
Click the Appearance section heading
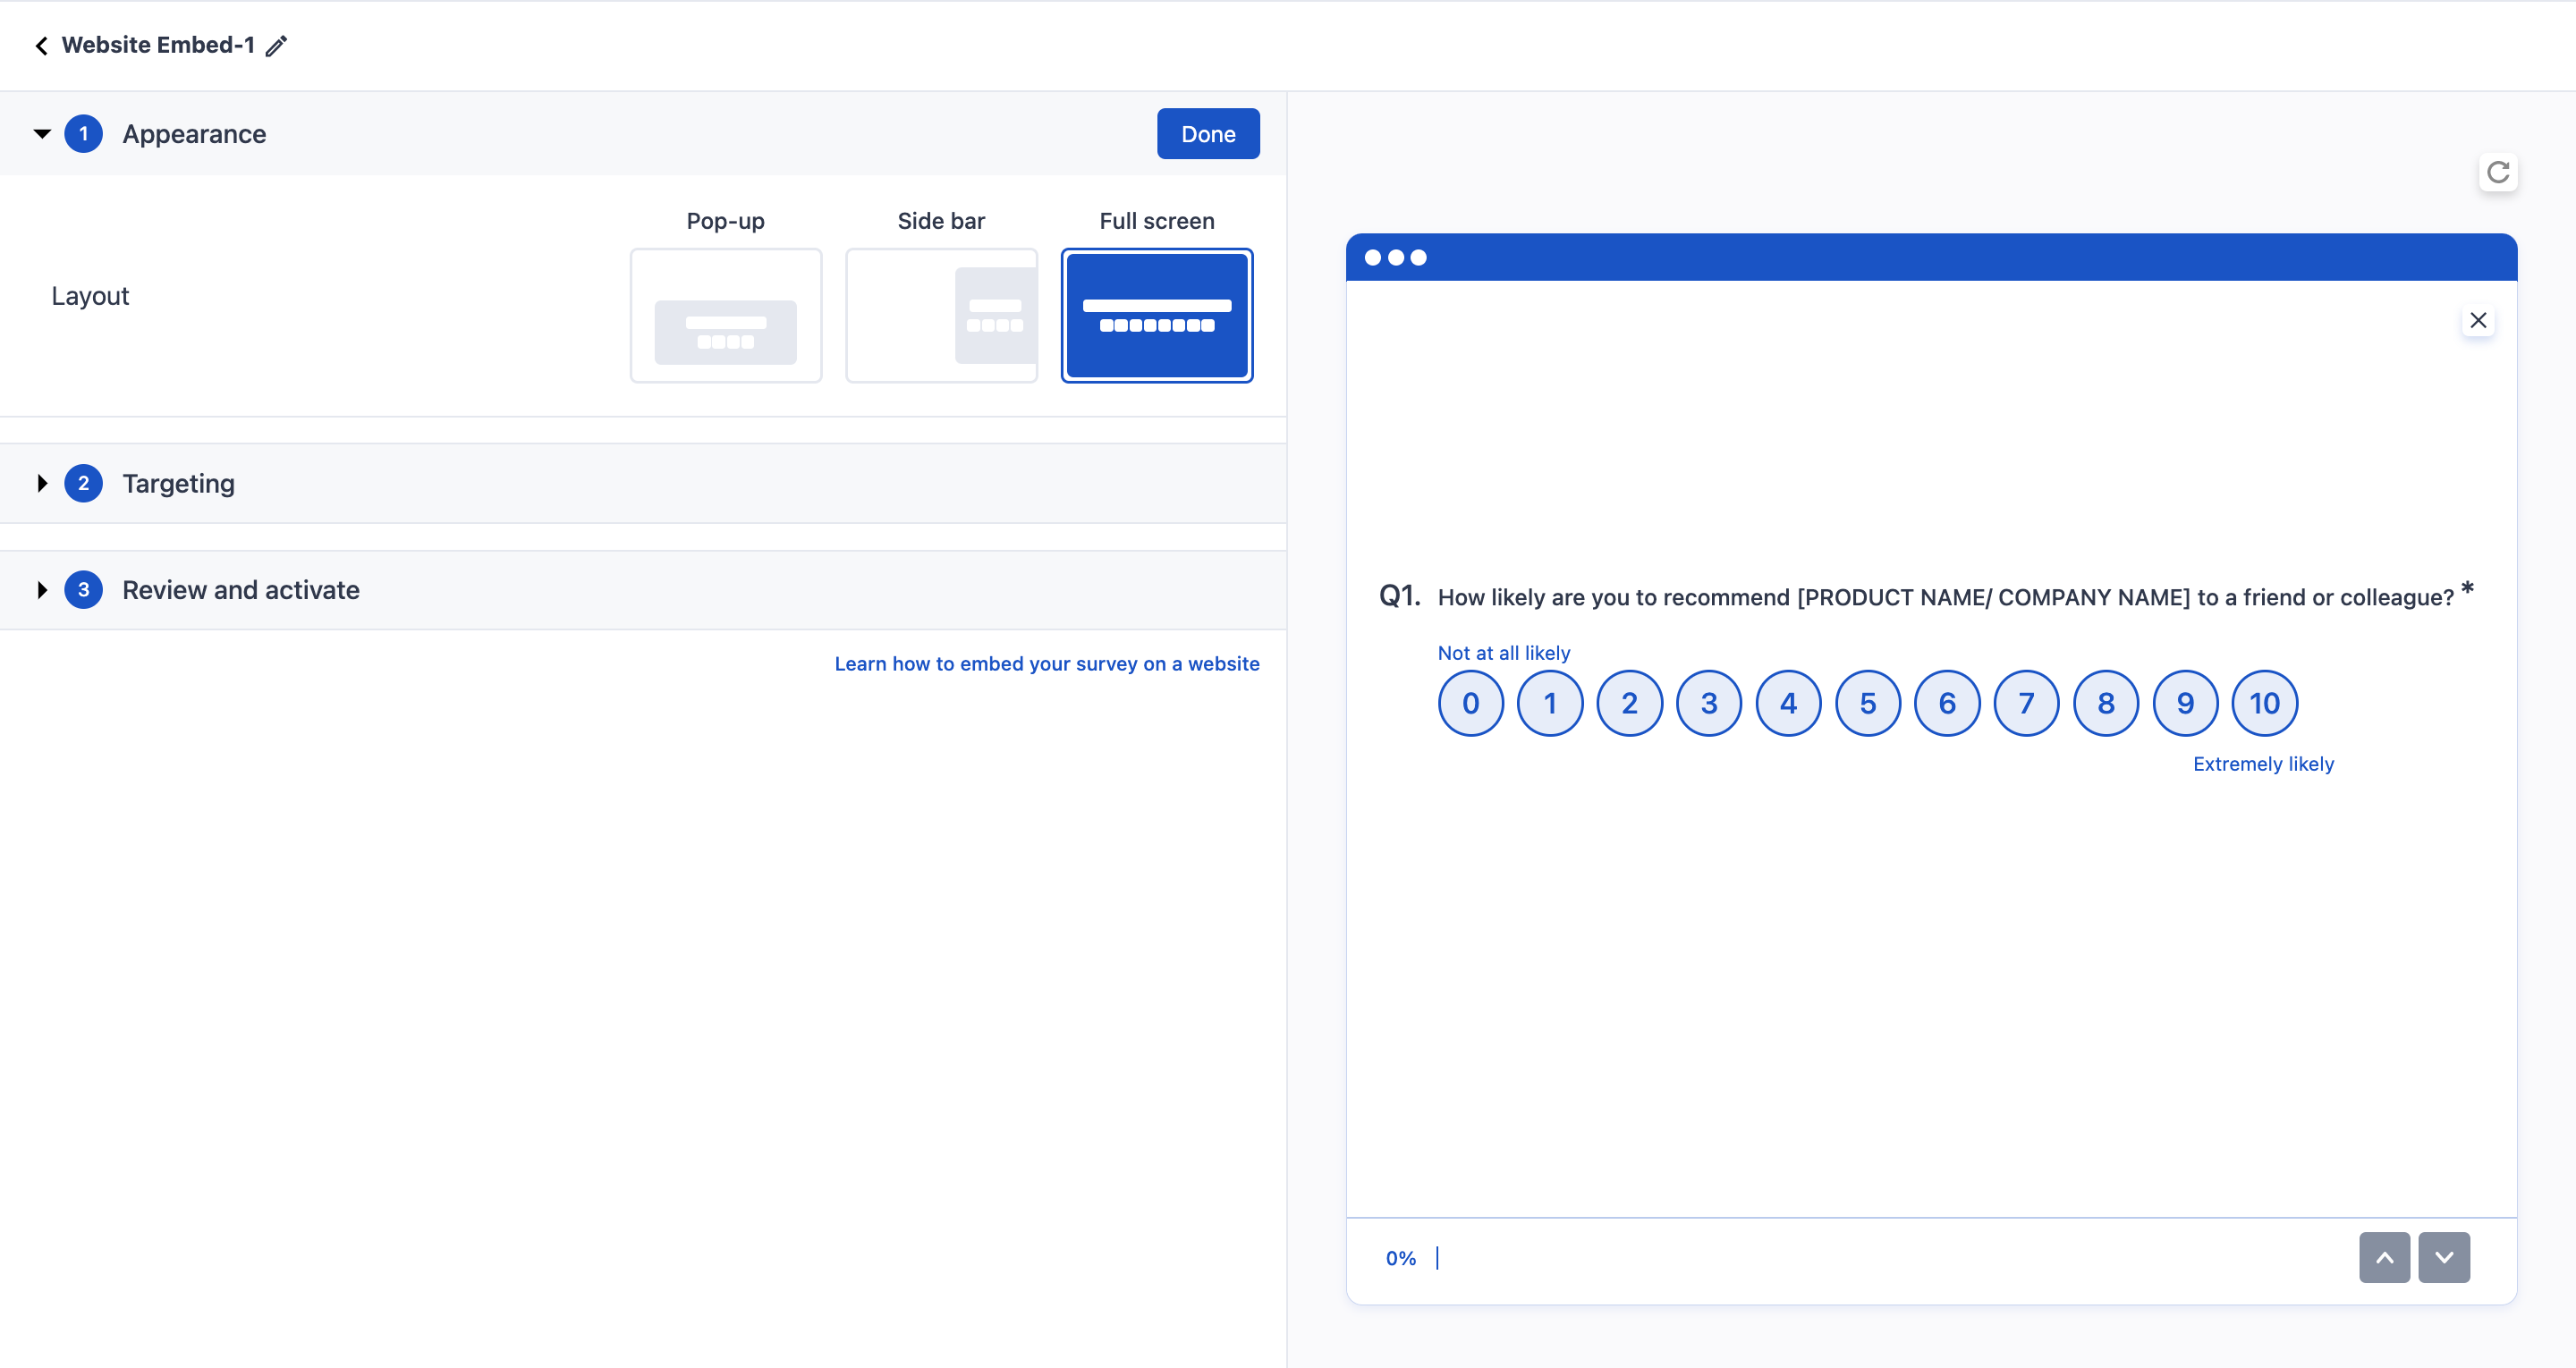click(x=194, y=134)
